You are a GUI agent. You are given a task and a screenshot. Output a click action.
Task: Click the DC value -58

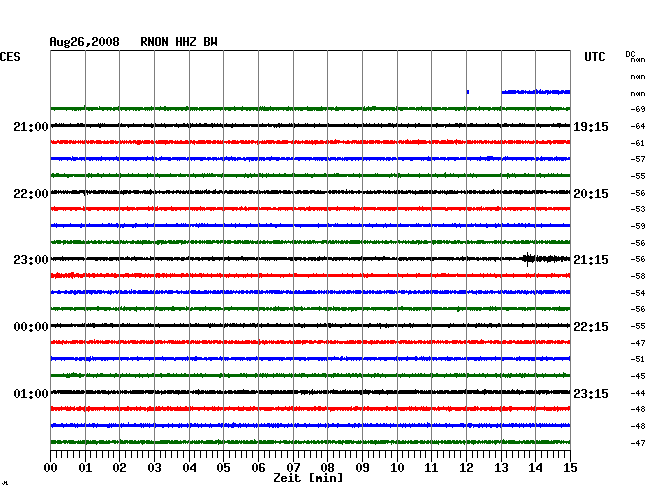(x=638, y=276)
